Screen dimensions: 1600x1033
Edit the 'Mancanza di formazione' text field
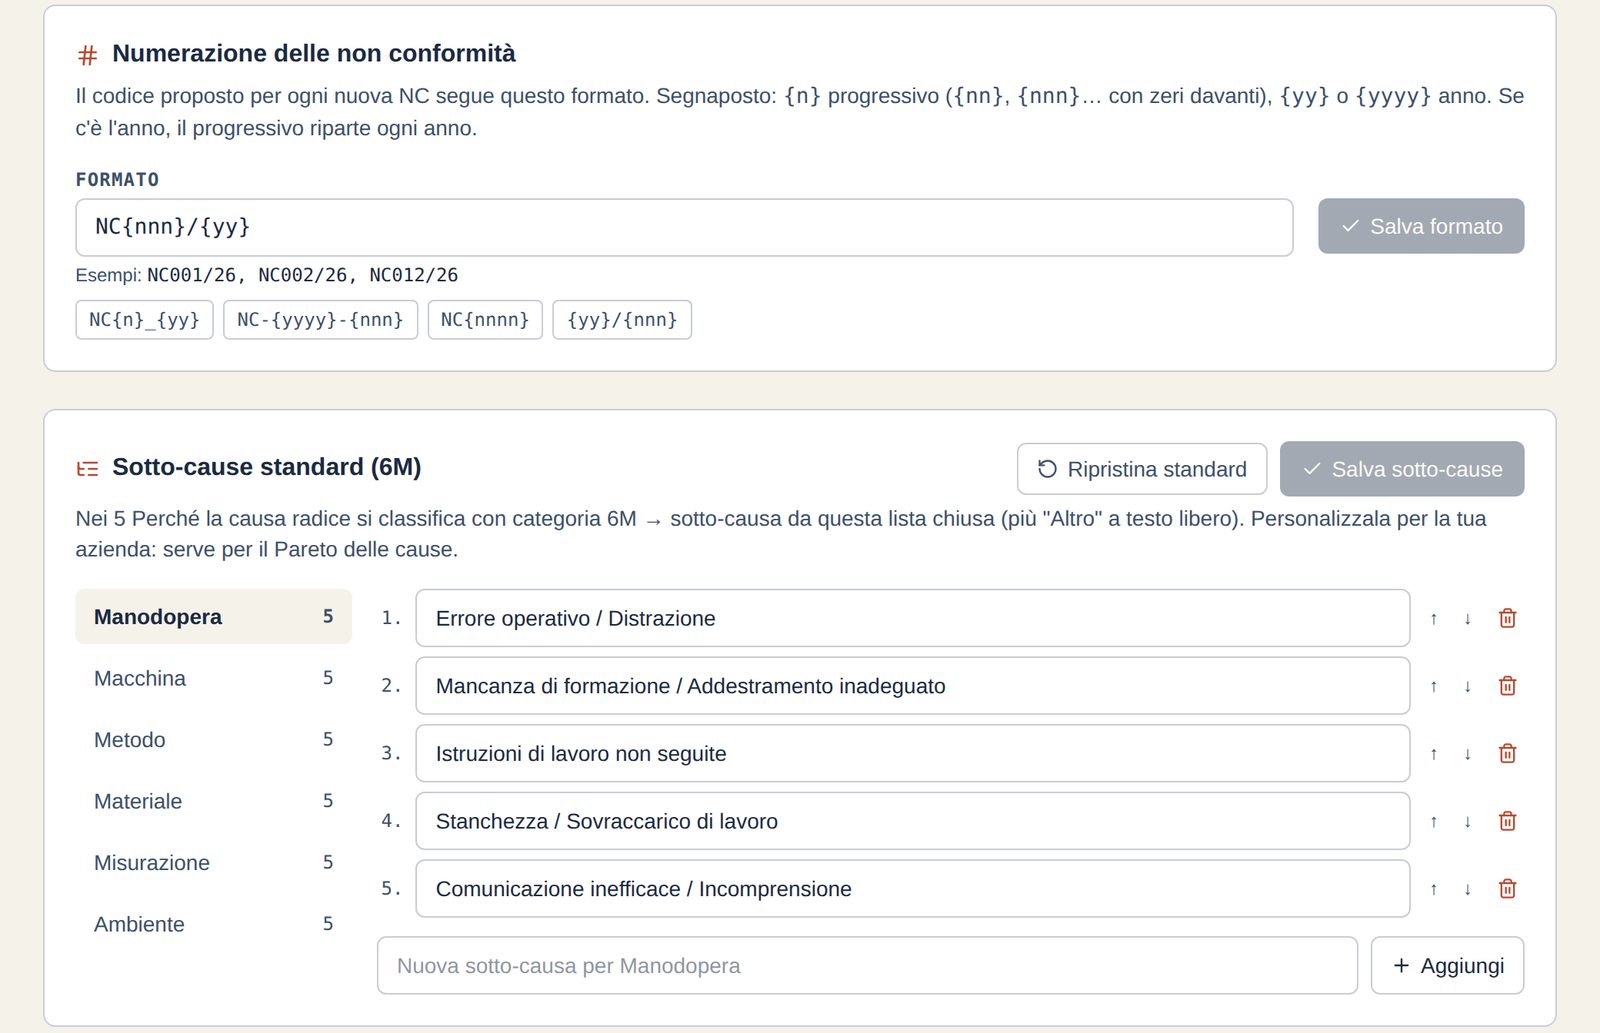tap(913, 686)
